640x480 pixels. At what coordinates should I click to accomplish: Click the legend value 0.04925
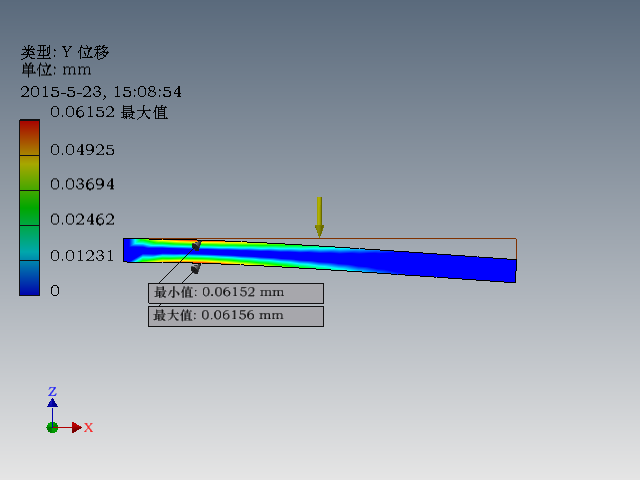click(82, 150)
